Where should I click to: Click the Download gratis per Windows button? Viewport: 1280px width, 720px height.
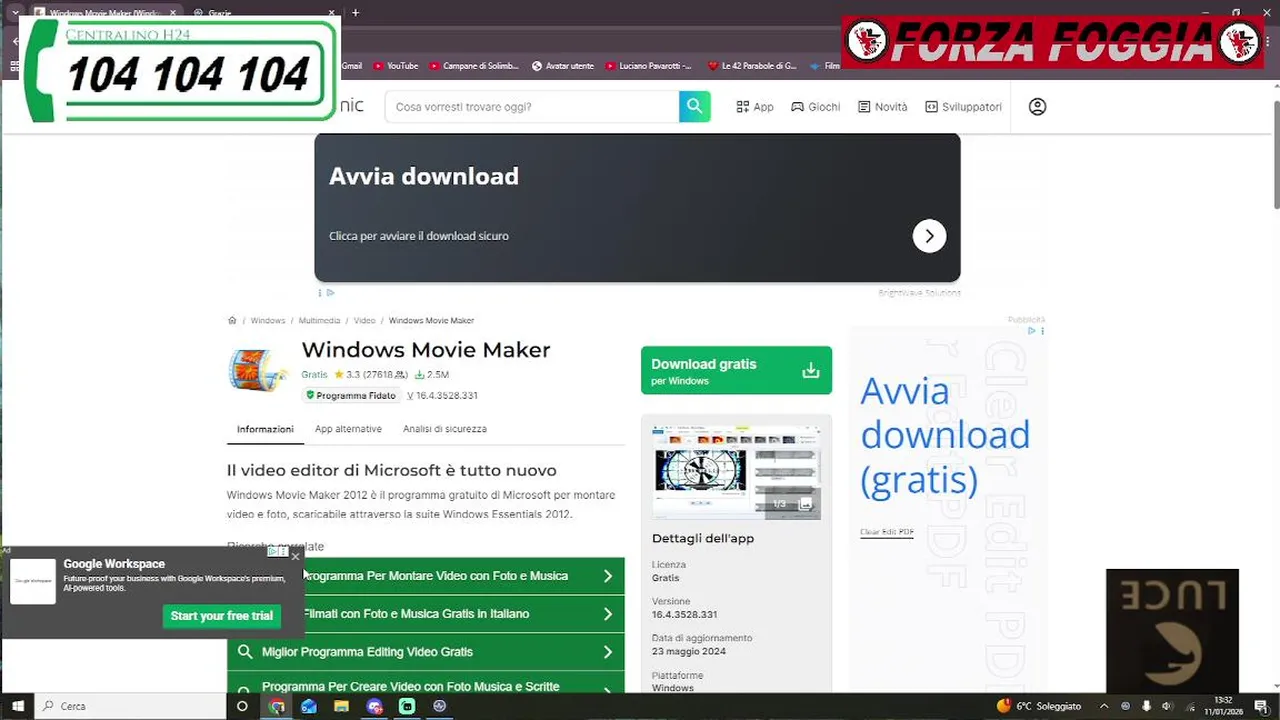click(x=736, y=370)
